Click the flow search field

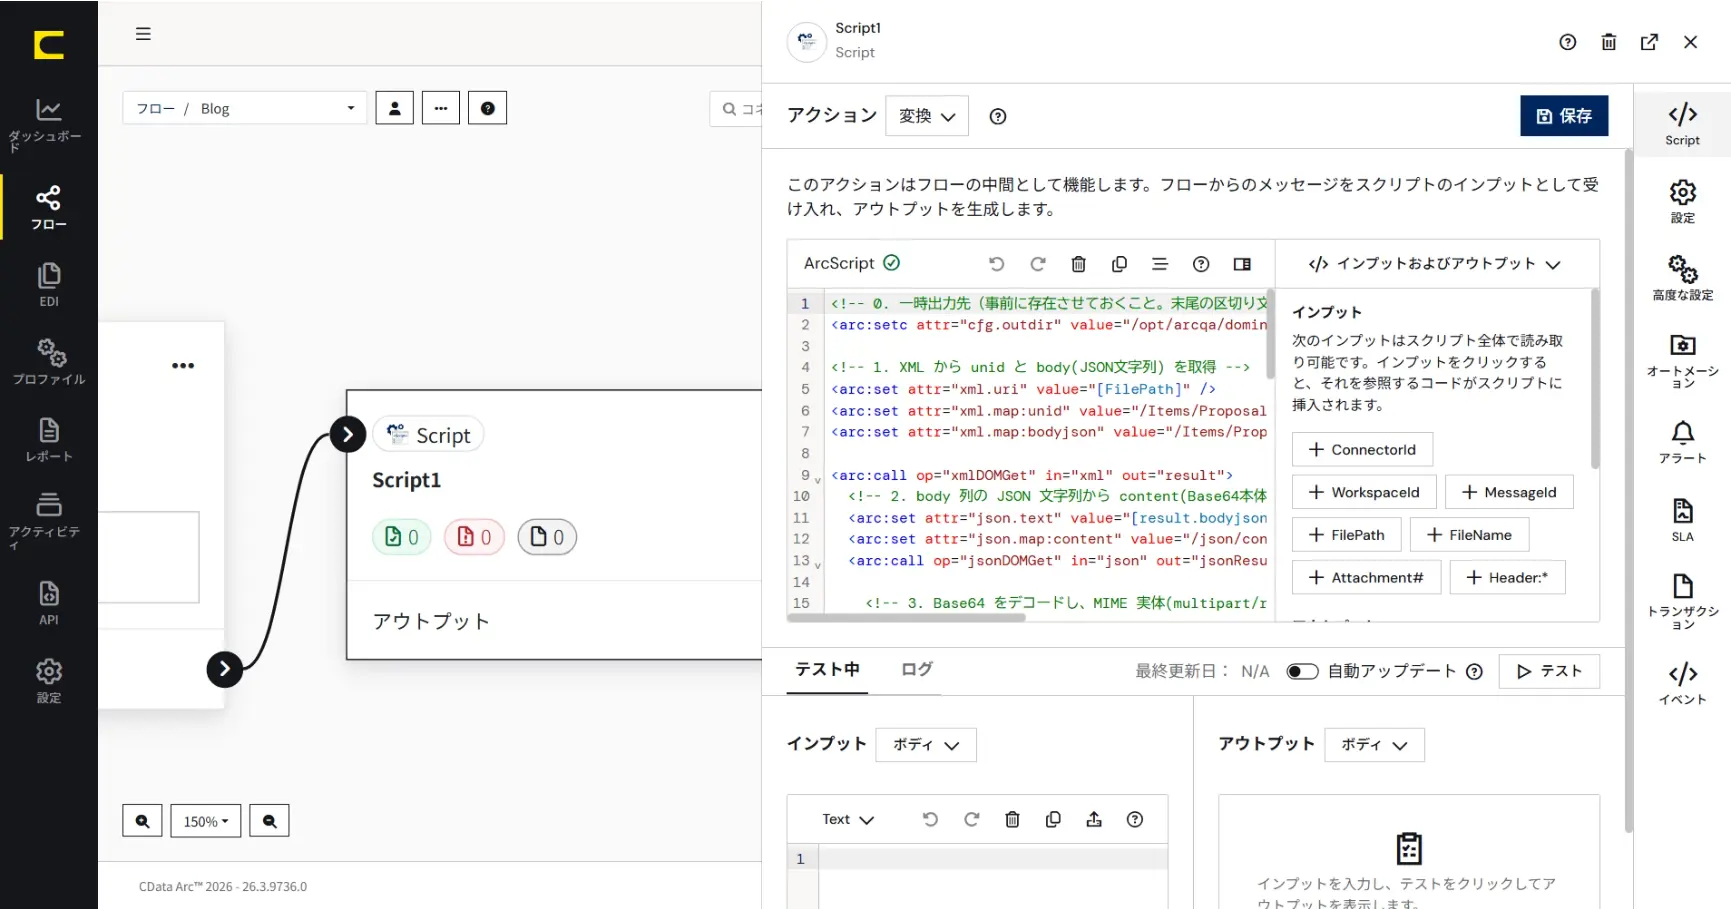click(x=738, y=109)
